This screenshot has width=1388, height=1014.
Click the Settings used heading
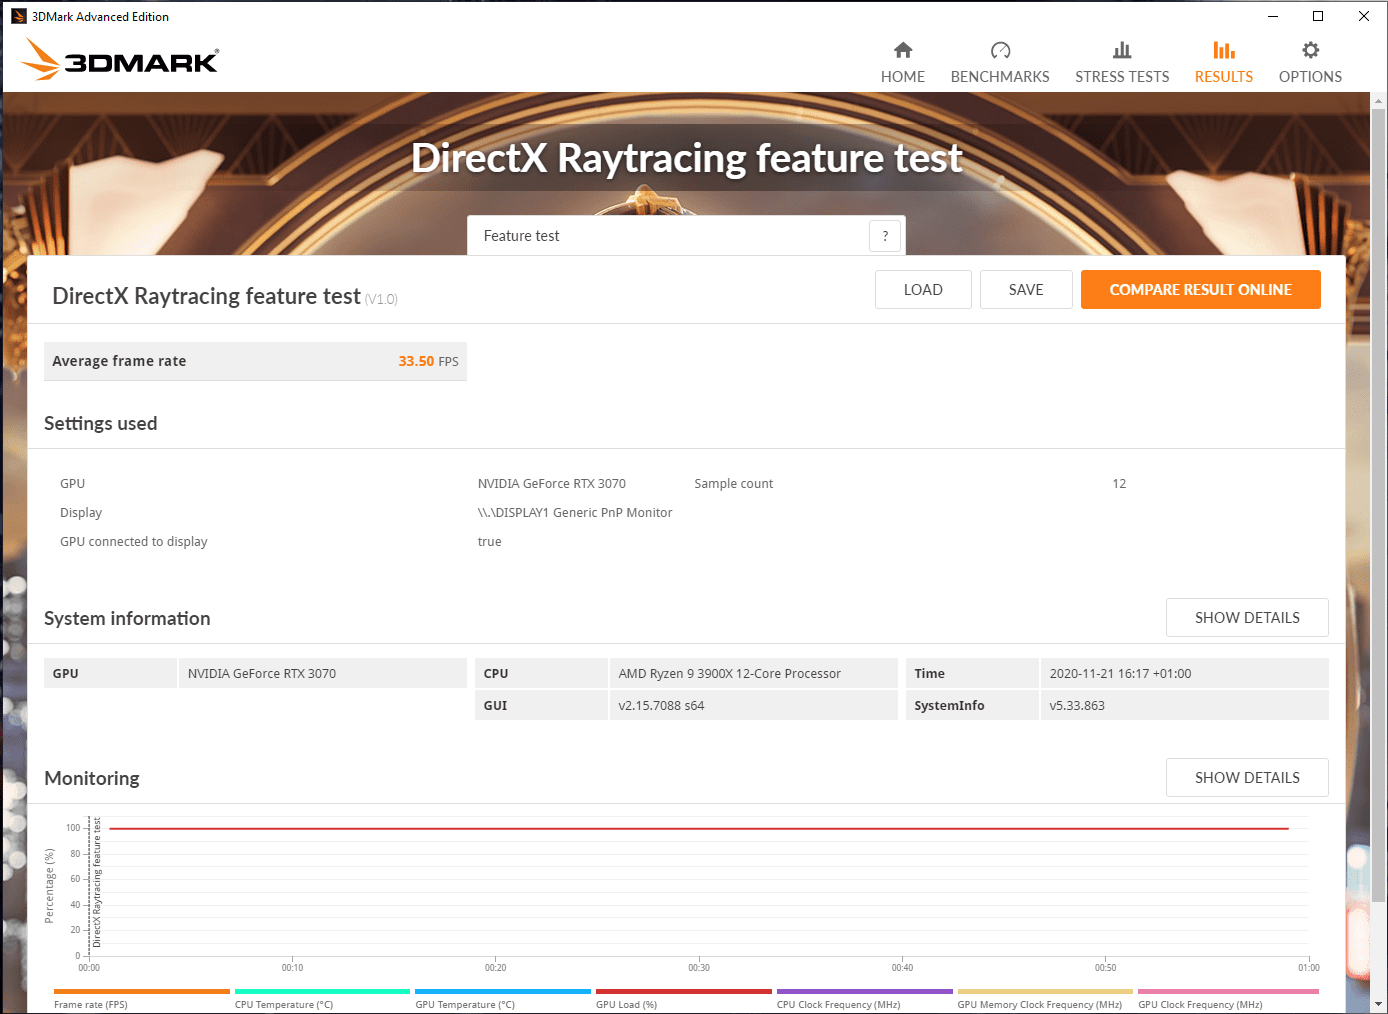pyautogui.click(x=100, y=423)
